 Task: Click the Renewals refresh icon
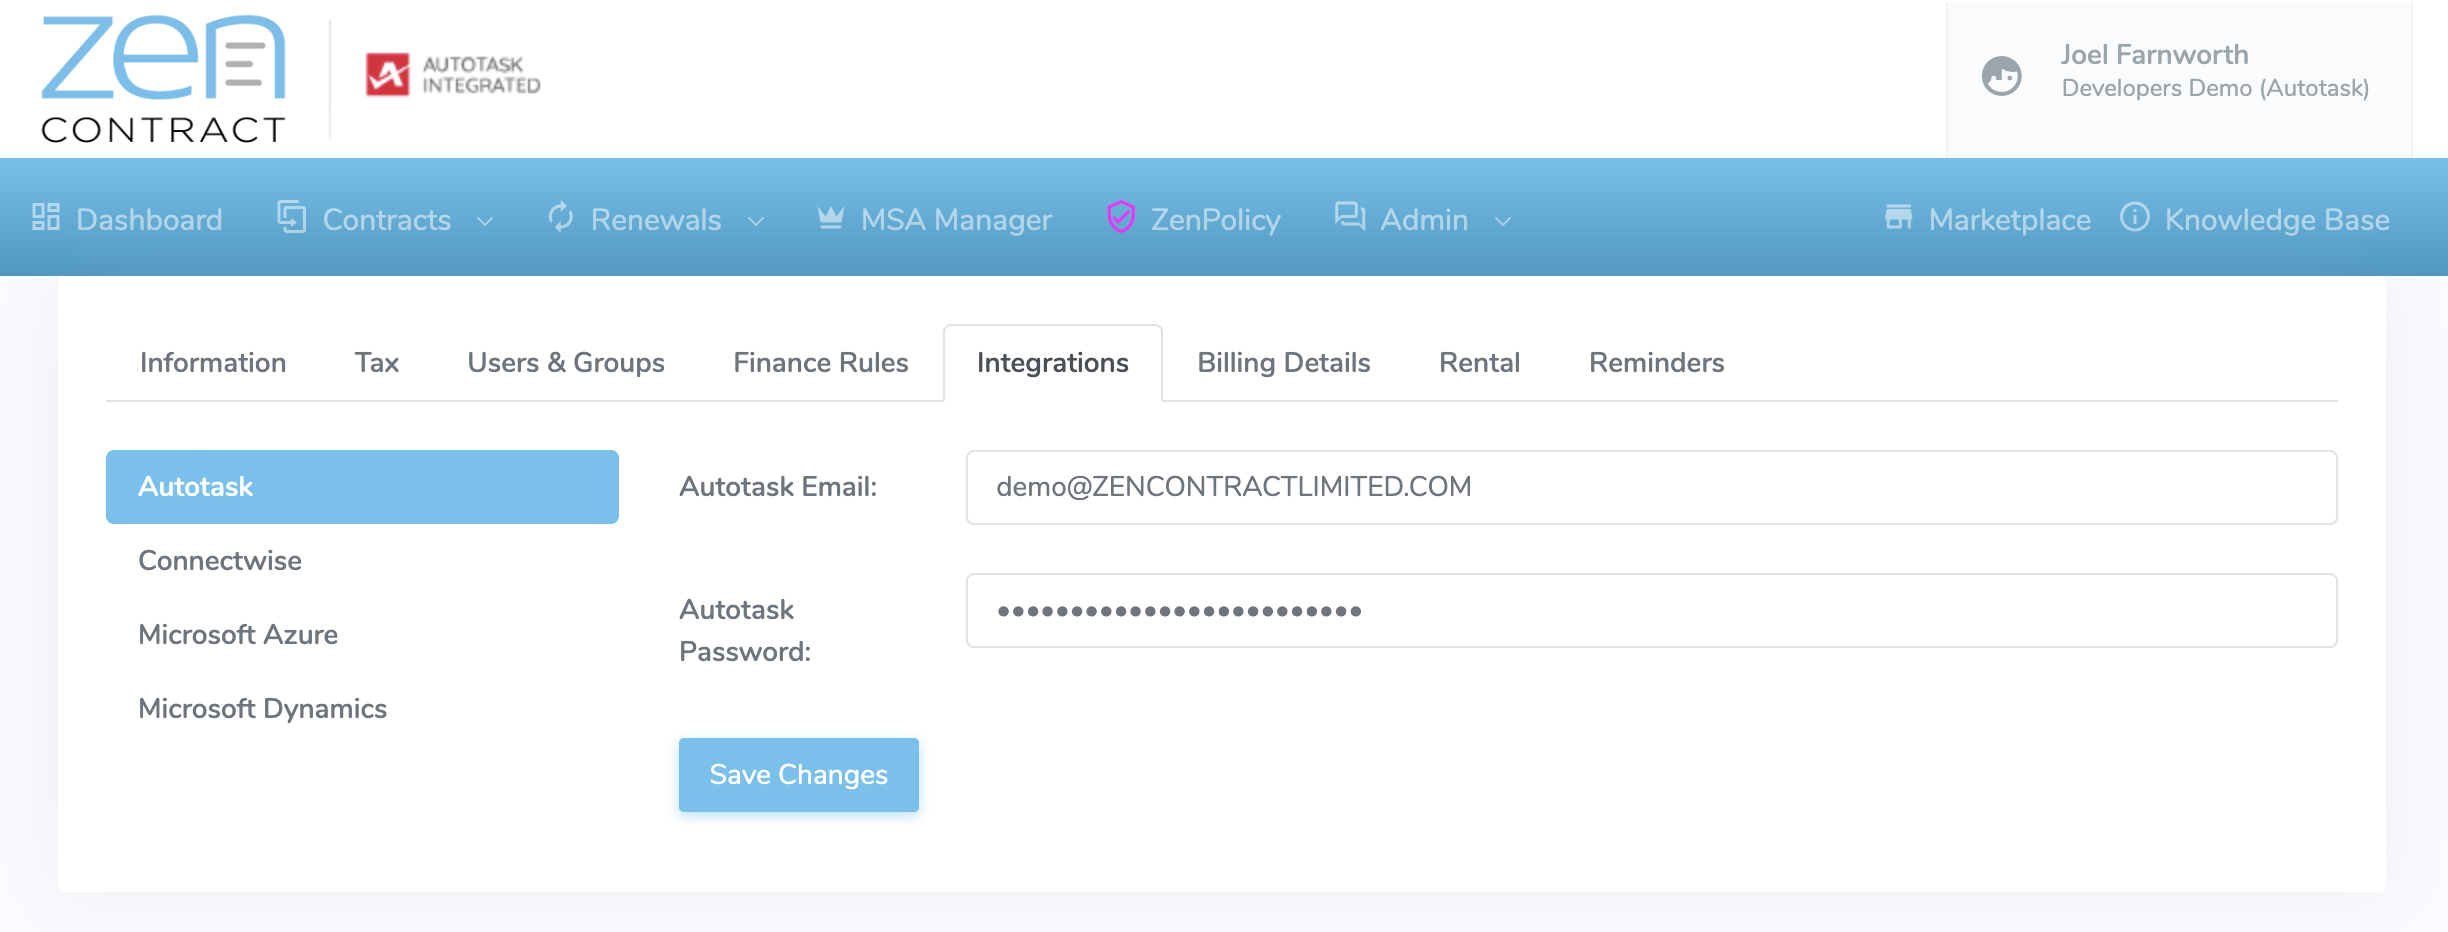pyautogui.click(x=561, y=217)
